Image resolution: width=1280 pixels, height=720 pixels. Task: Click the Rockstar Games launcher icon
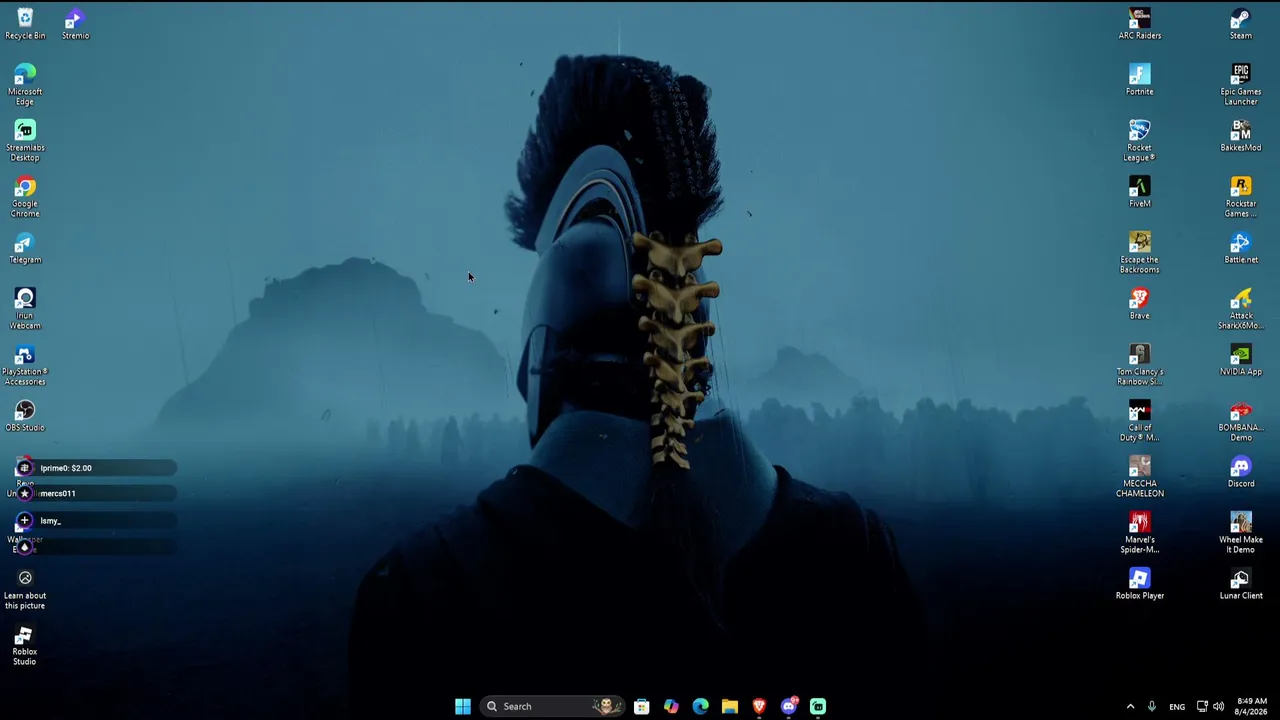pyautogui.click(x=1241, y=196)
